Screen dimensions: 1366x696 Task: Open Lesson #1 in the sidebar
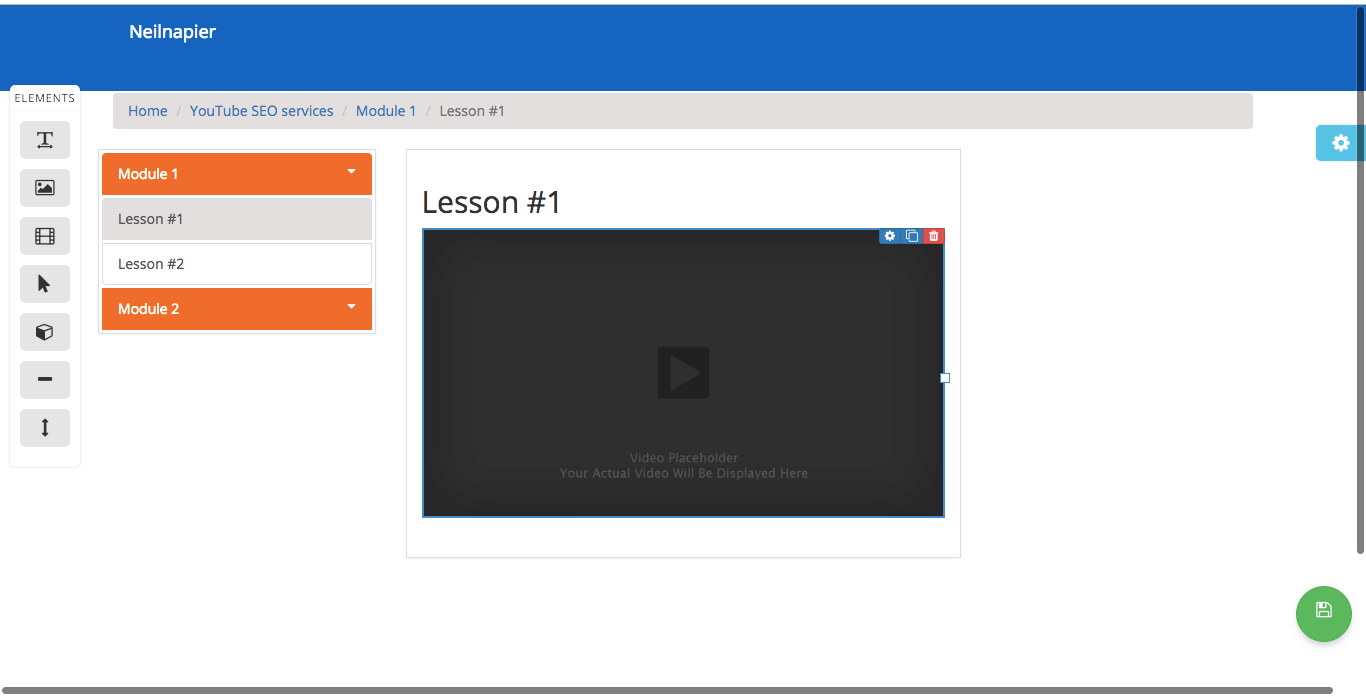237,219
